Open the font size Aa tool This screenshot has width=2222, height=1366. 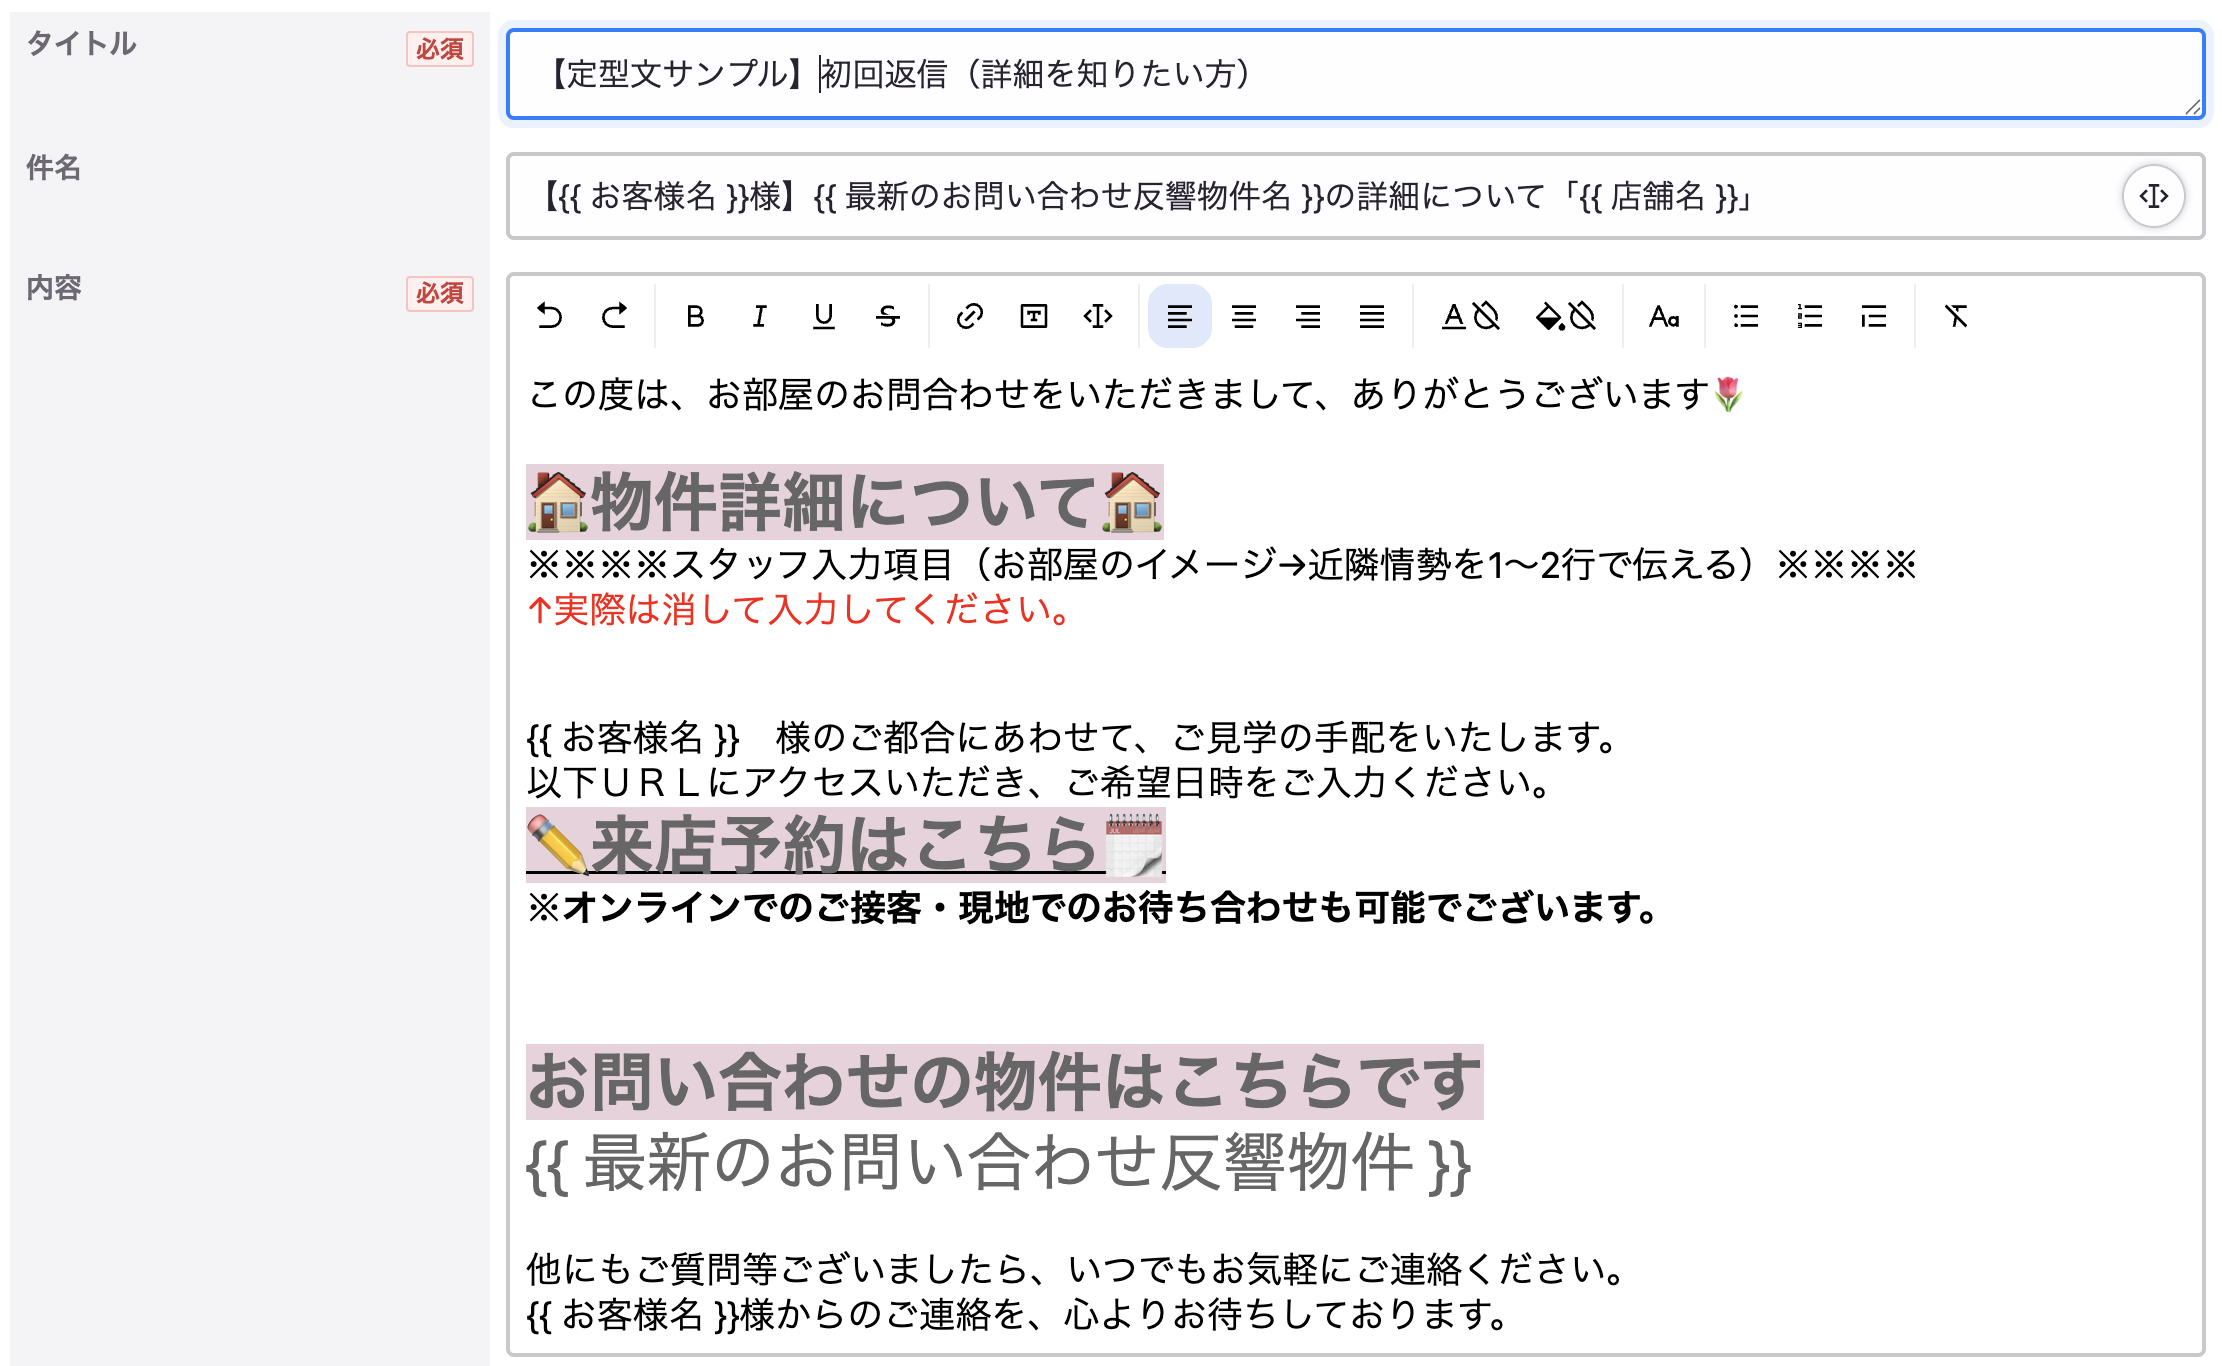click(1663, 316)
